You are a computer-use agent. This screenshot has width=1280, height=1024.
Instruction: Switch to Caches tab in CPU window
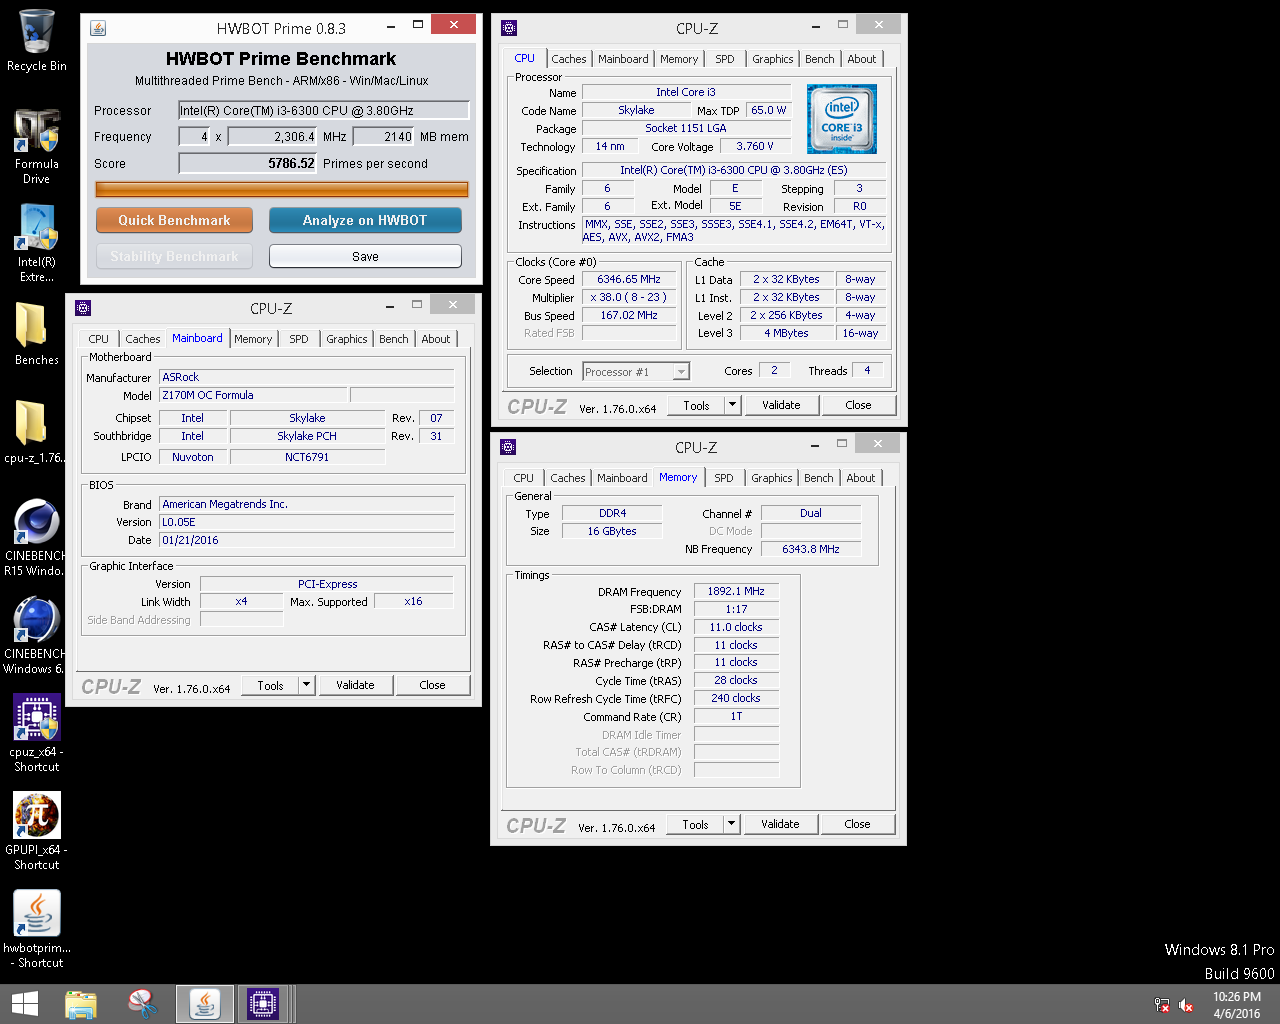coord(569,59)
